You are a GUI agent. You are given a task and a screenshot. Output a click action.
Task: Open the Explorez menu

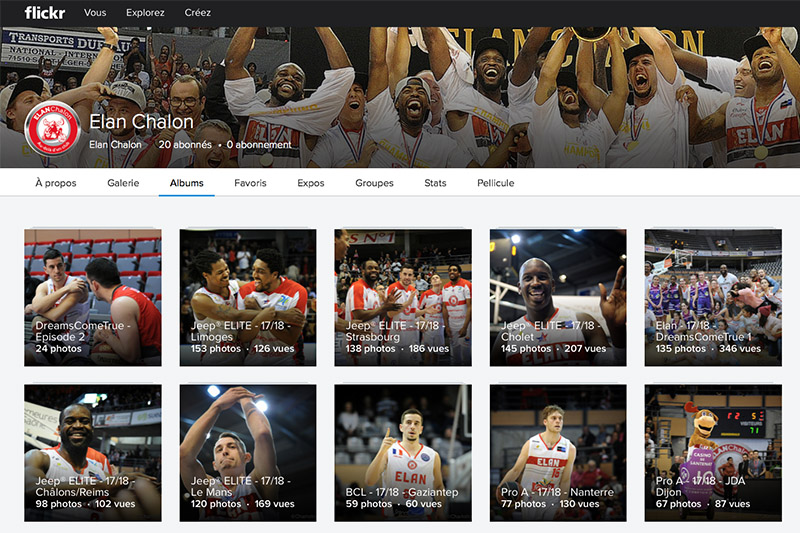click(145, 13)
